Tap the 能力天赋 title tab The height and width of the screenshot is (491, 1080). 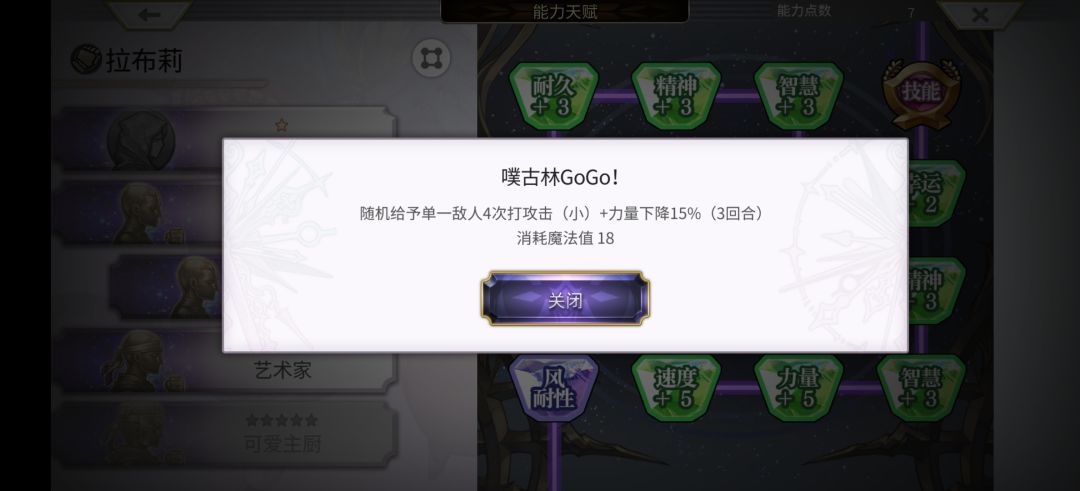point(565,12)
